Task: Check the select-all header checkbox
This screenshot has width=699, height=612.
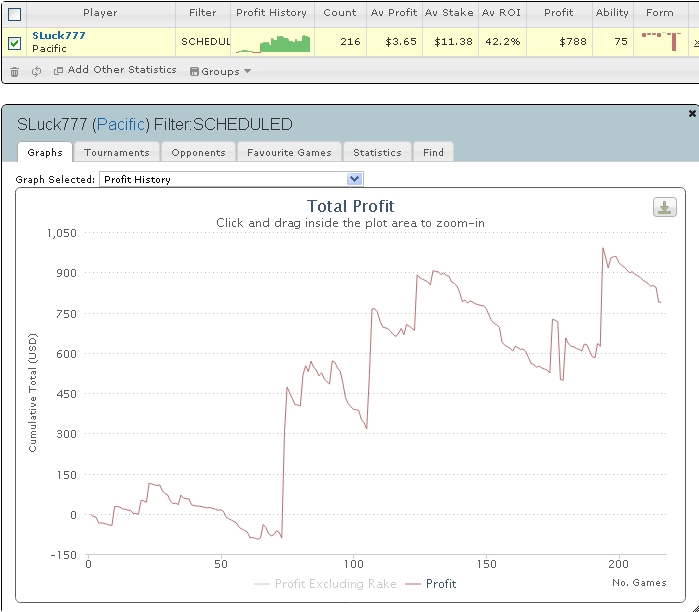Action: pyautogui.click(x=15, y=14)
